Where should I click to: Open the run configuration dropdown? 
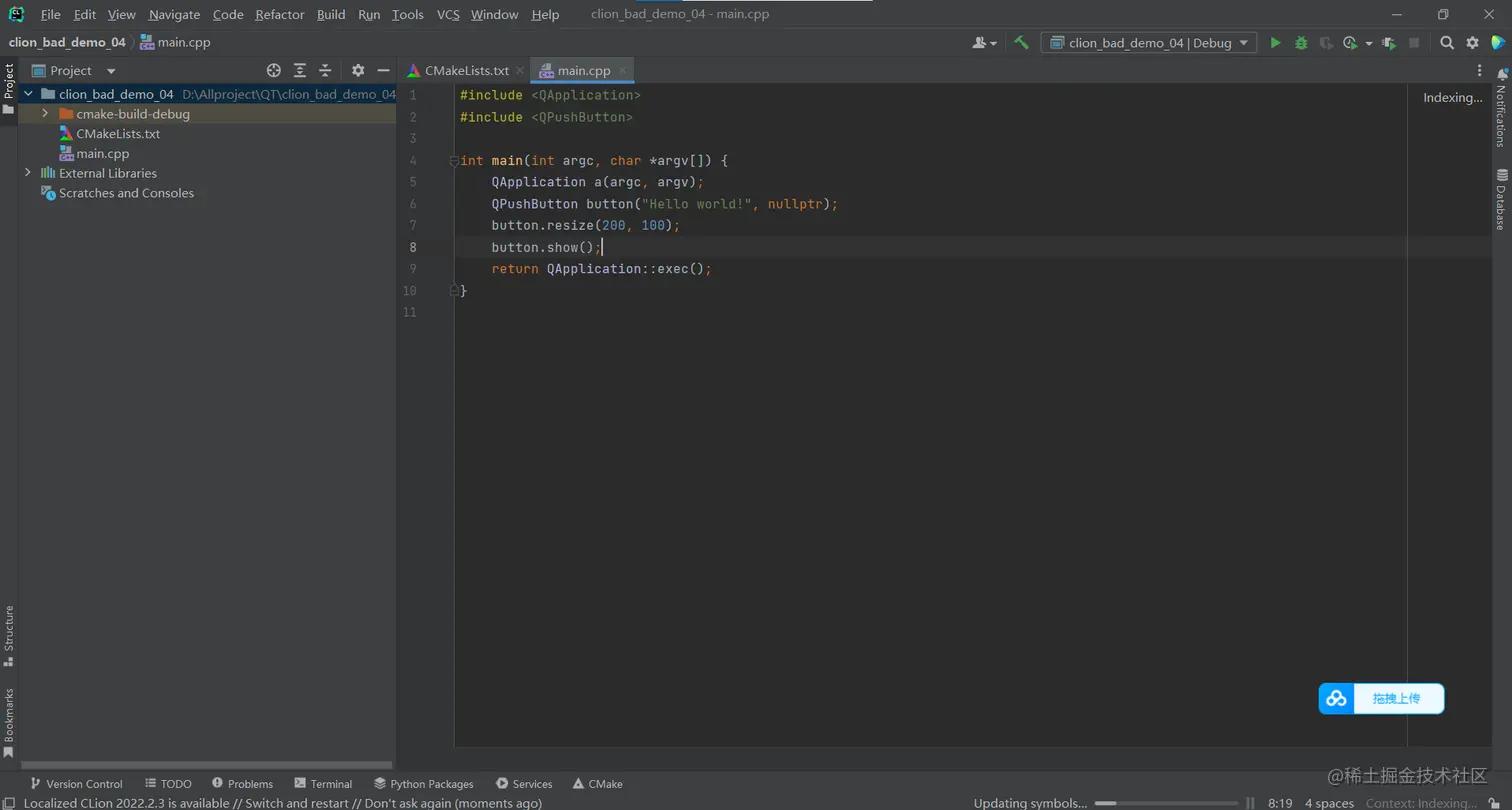(x=1149, y=43)
